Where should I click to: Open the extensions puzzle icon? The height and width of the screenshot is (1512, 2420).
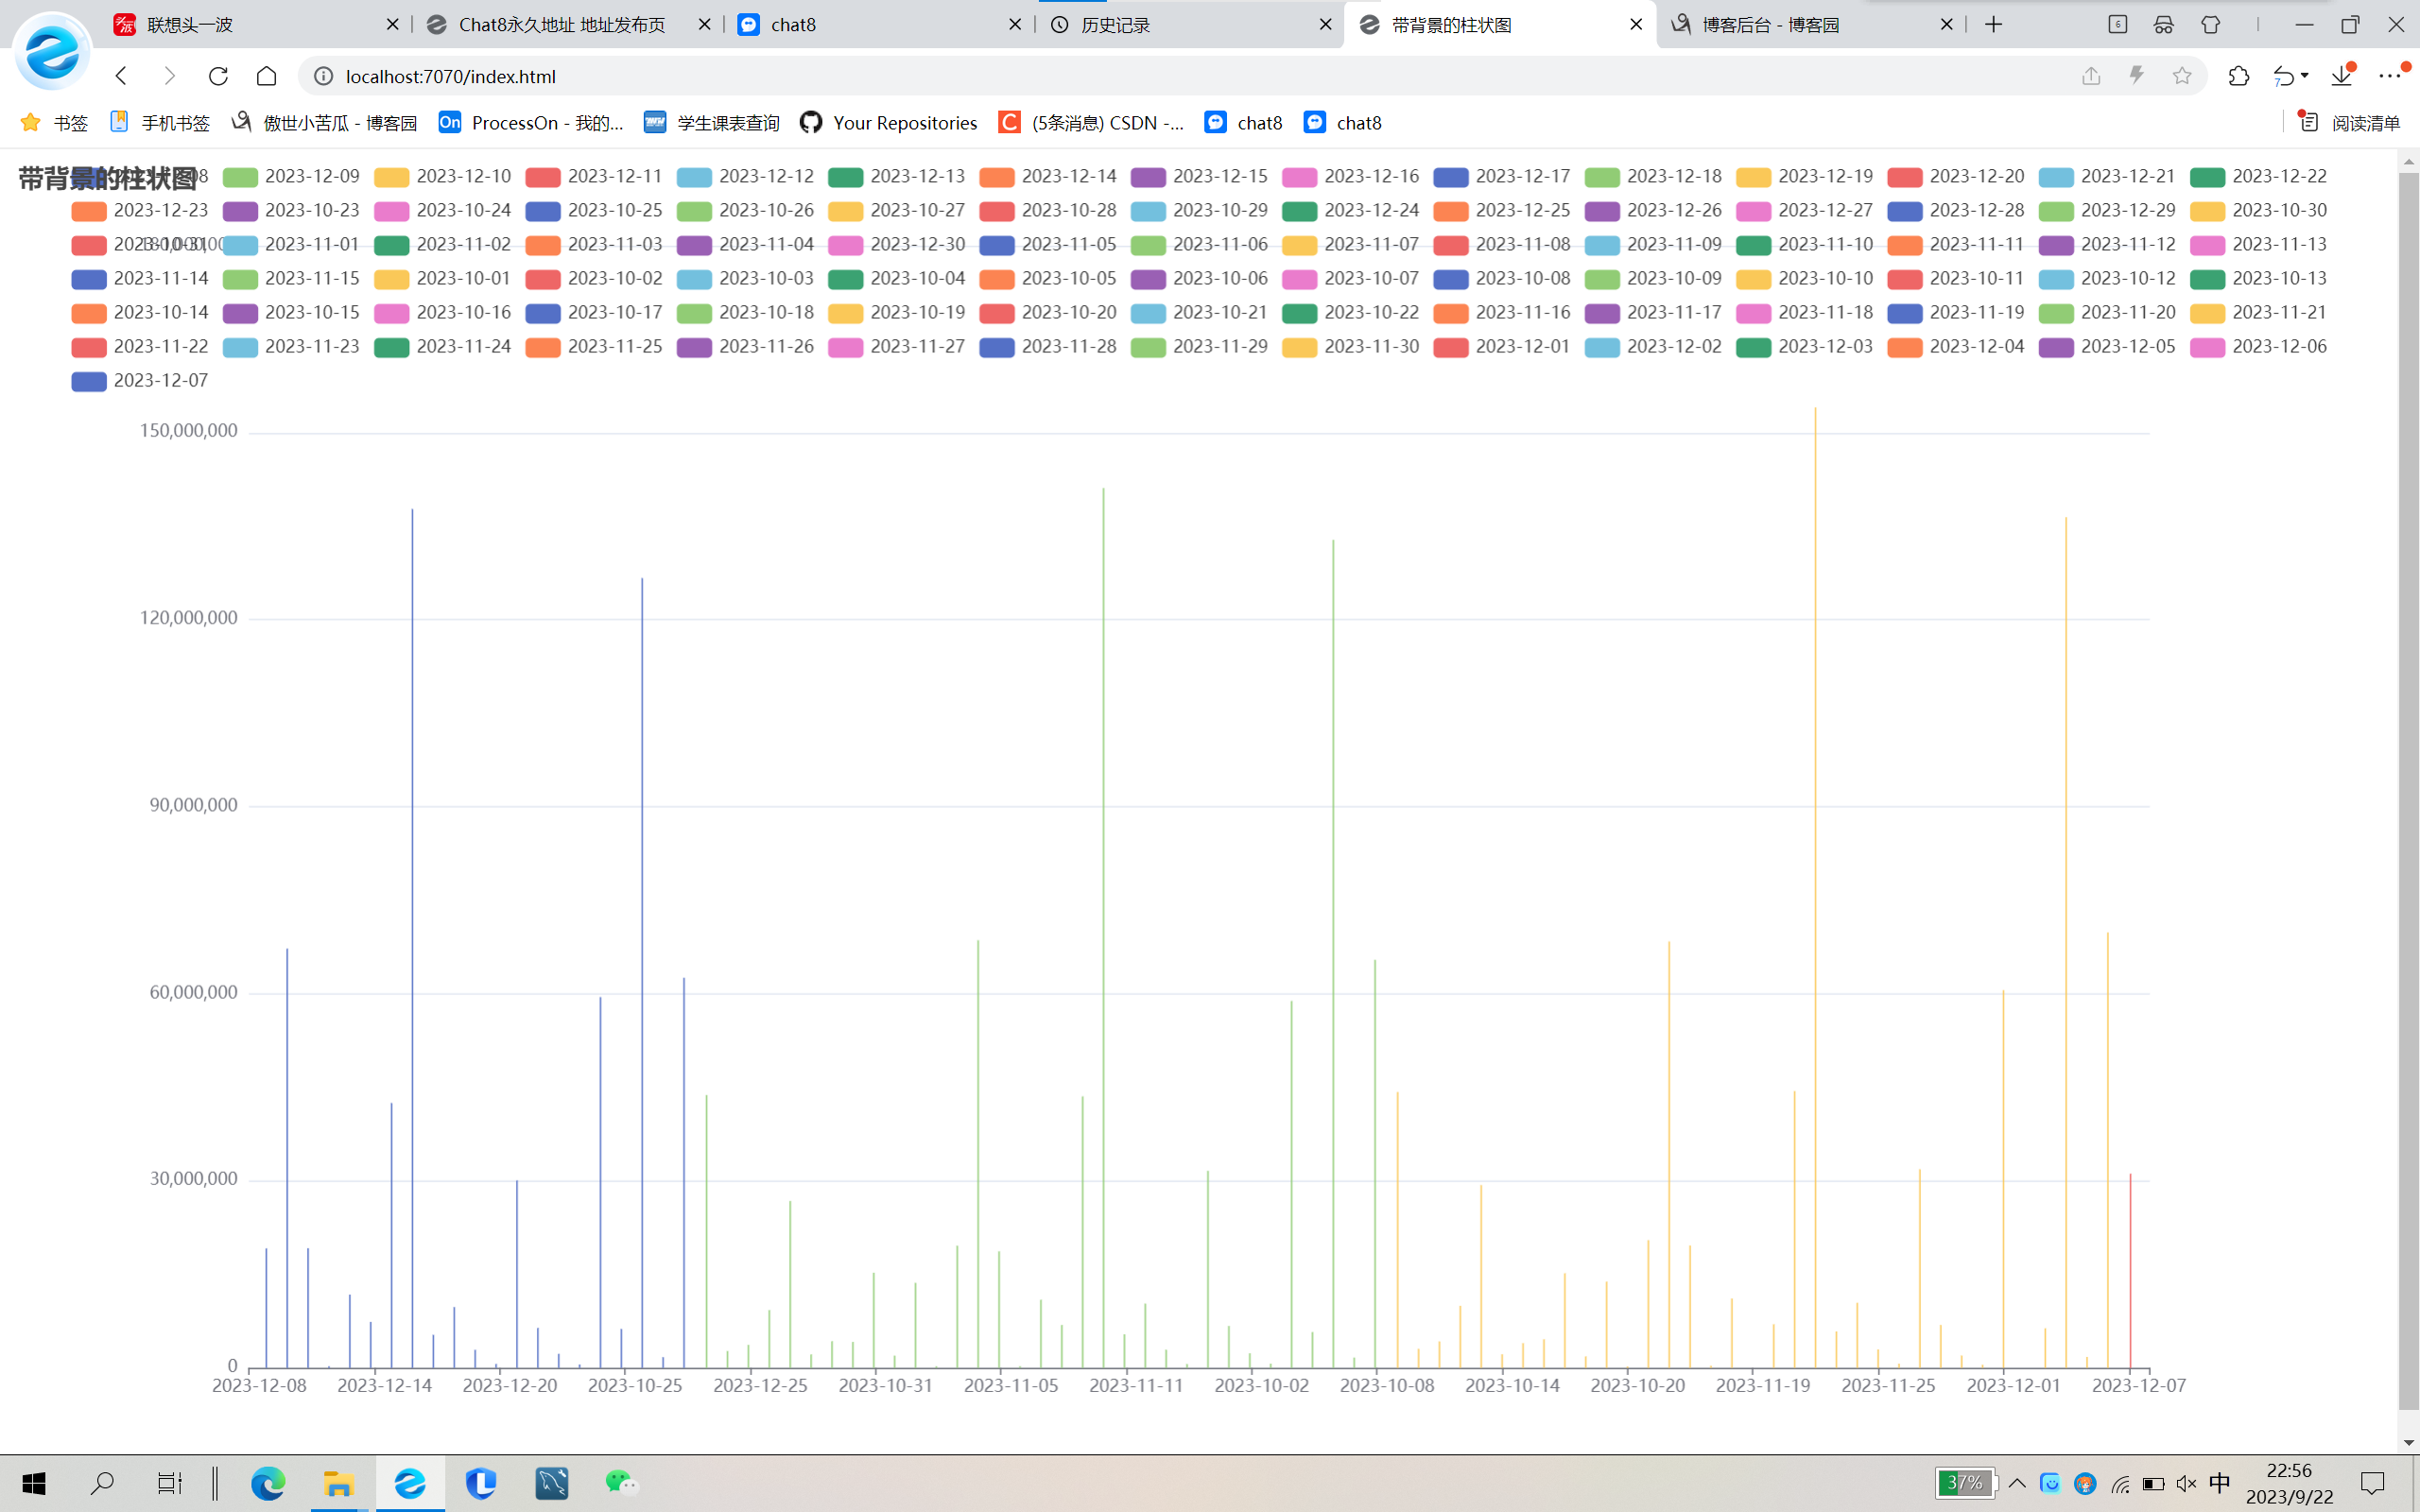pos(2238,76)
